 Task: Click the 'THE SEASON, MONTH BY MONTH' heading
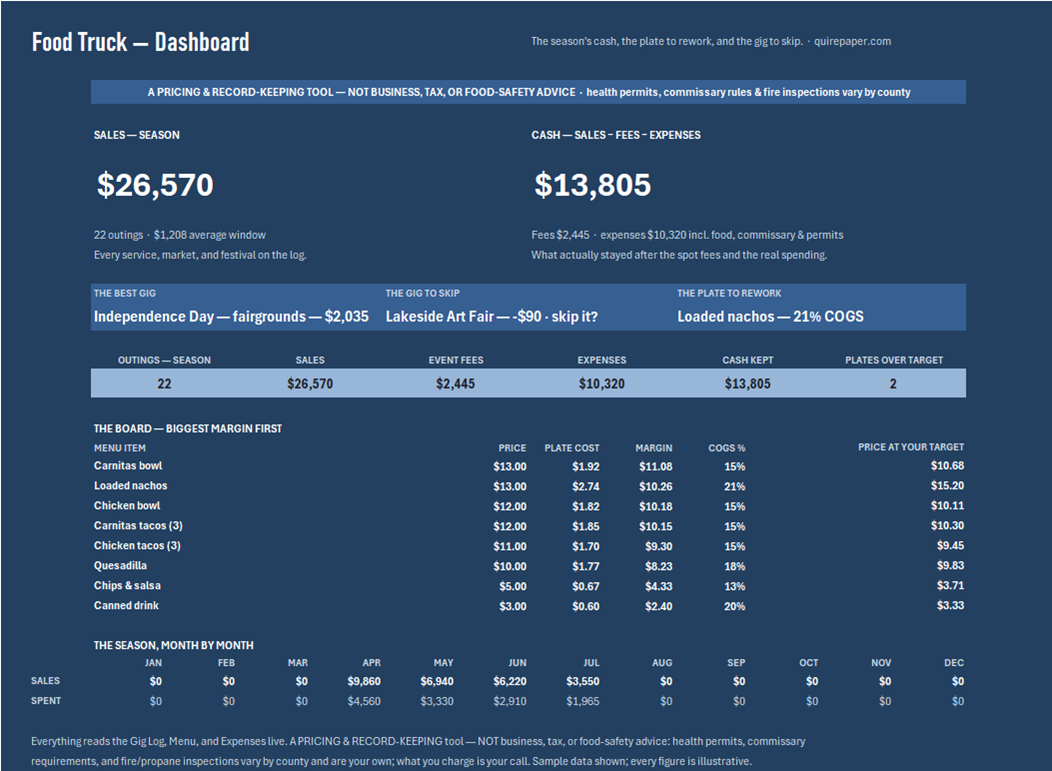coord(174,645)
